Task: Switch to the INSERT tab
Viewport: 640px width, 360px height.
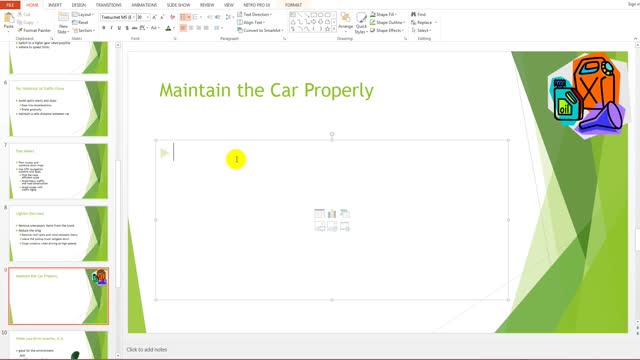Action: click(55, 5)
